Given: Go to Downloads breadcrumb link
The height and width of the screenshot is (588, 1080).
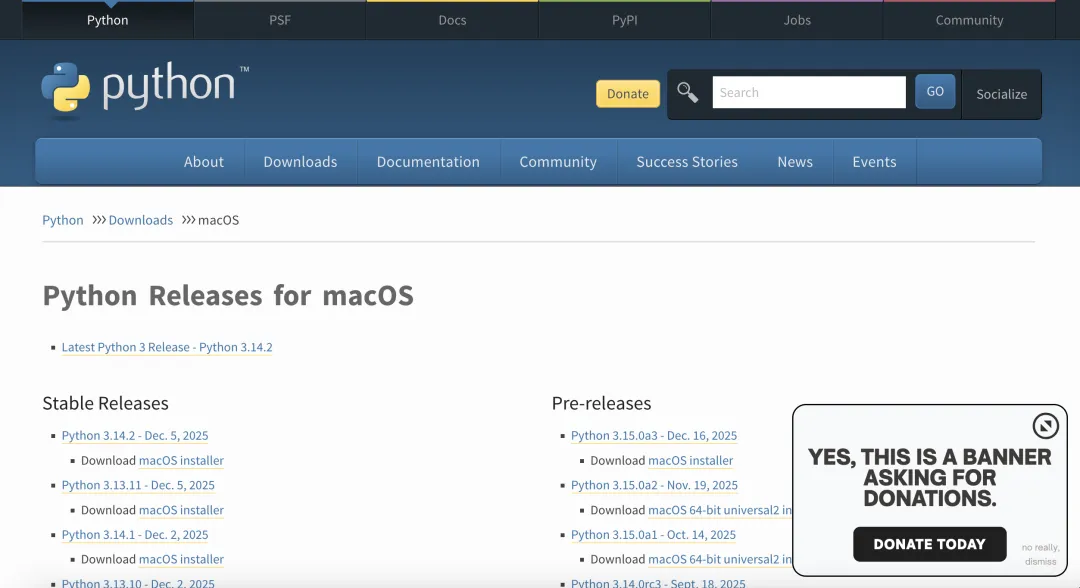Looking at the screenshot, I should click(x=141, y=220).
